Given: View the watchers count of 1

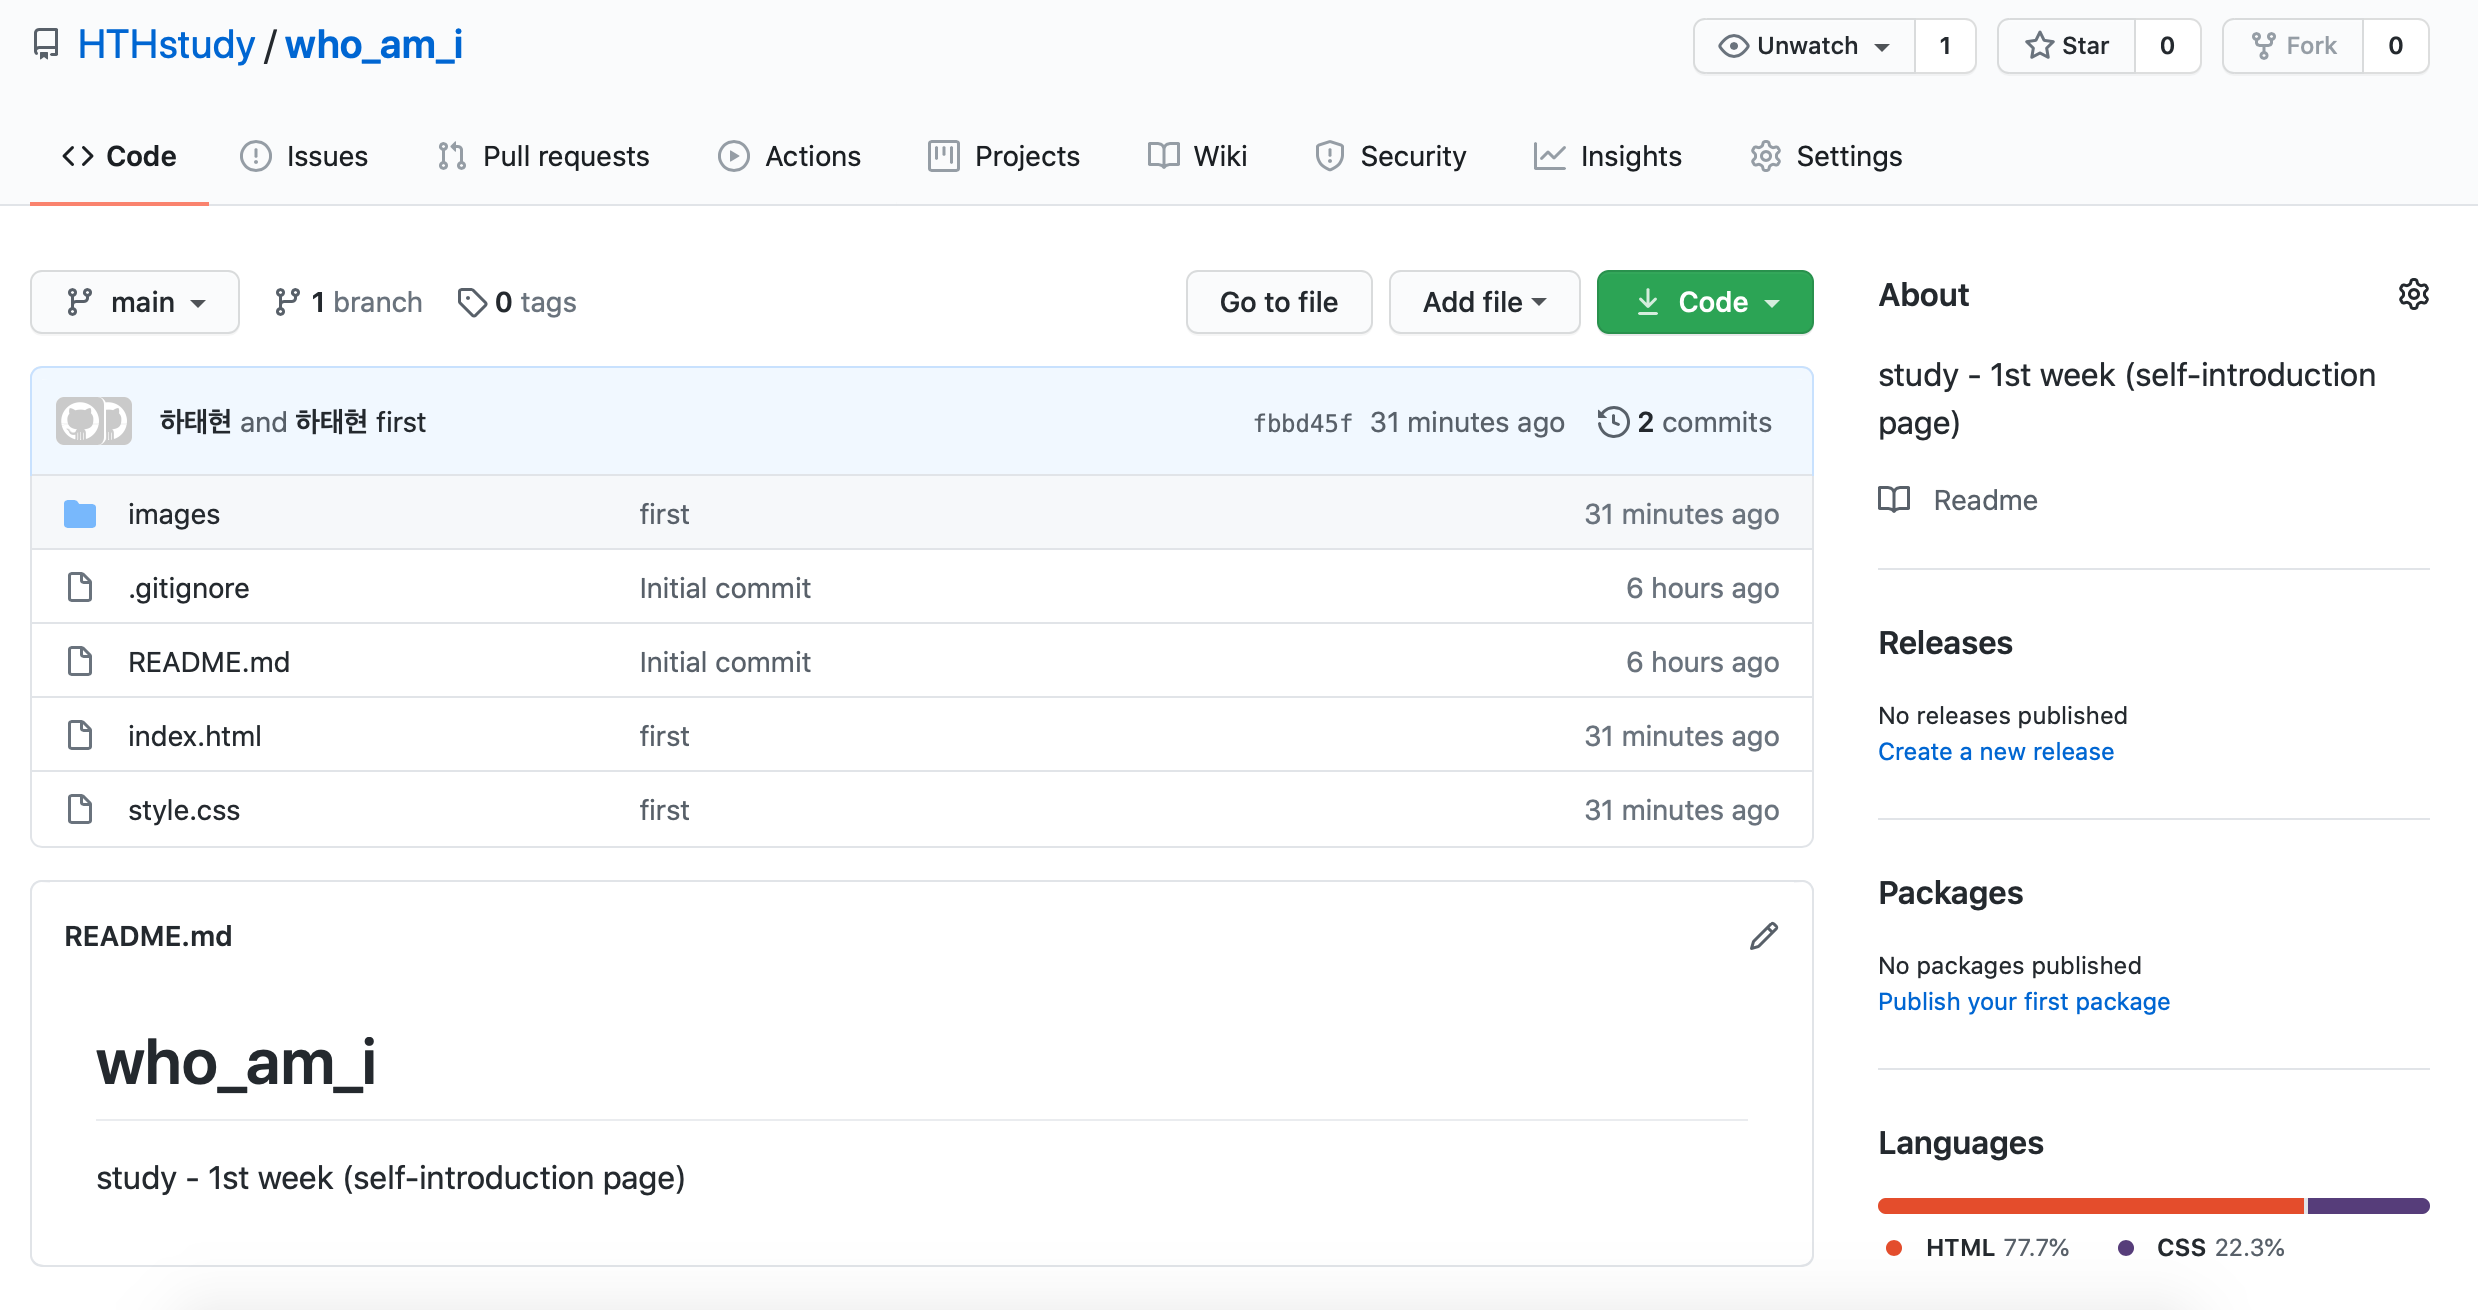Looking at the screenshot, I should tap(1945, 46).
